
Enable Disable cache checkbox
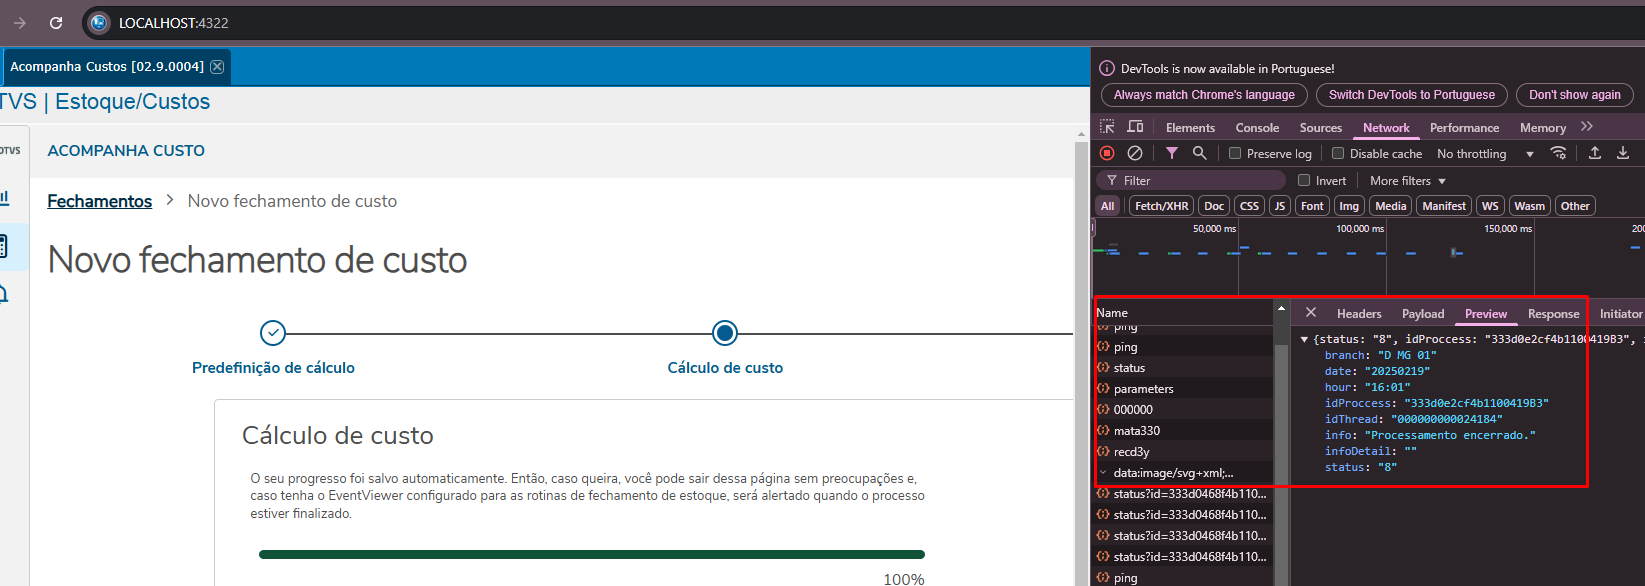pos(1338,153)
